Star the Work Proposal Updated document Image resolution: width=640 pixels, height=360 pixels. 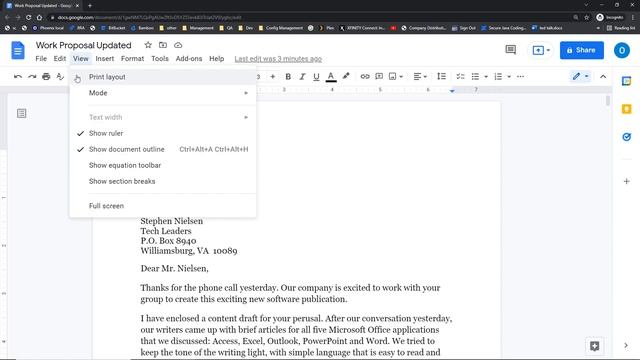click(148, 45)
